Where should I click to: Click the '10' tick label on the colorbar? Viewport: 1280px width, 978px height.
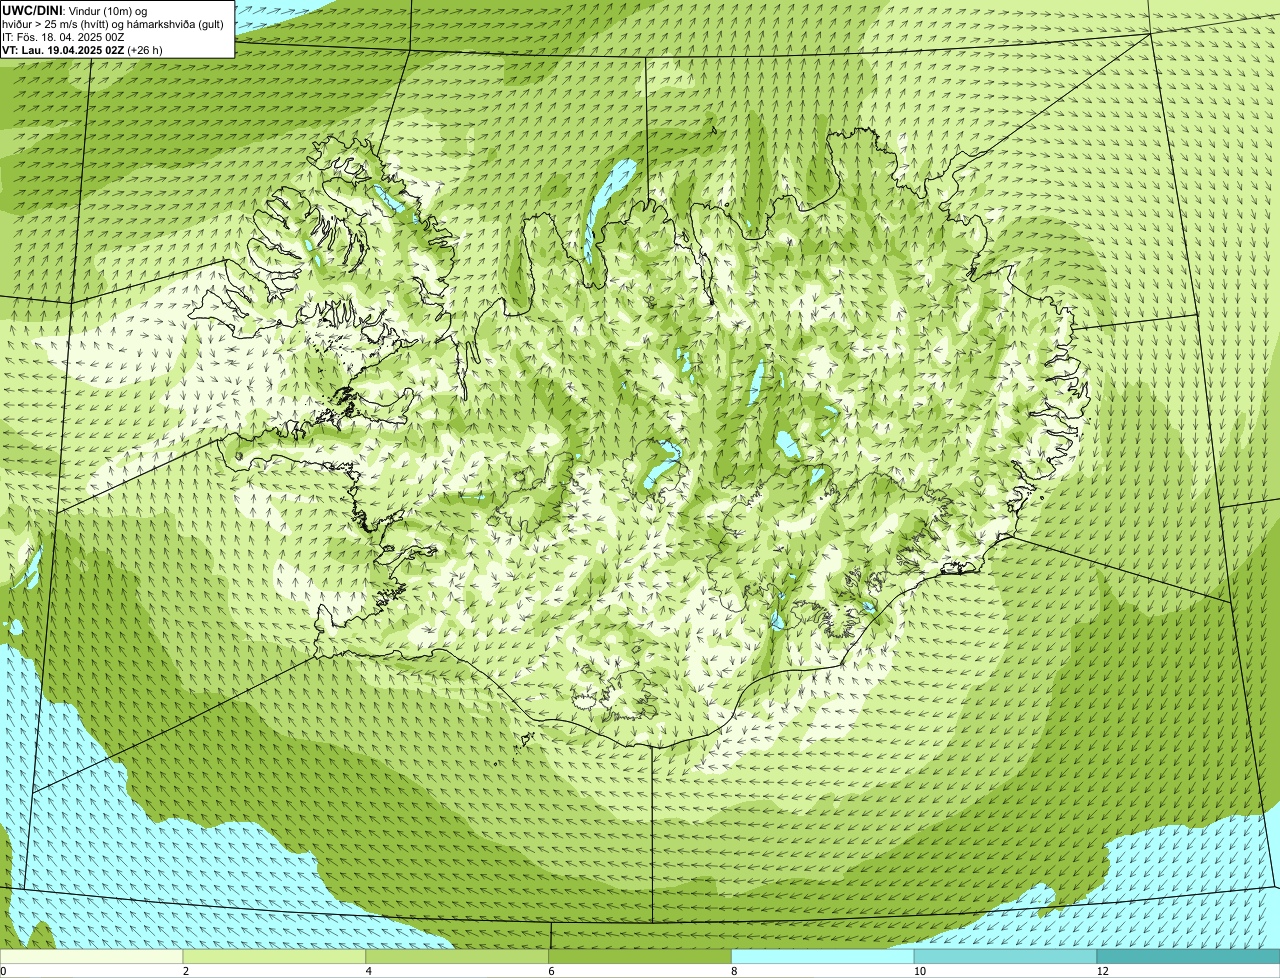tap(919, 971)
